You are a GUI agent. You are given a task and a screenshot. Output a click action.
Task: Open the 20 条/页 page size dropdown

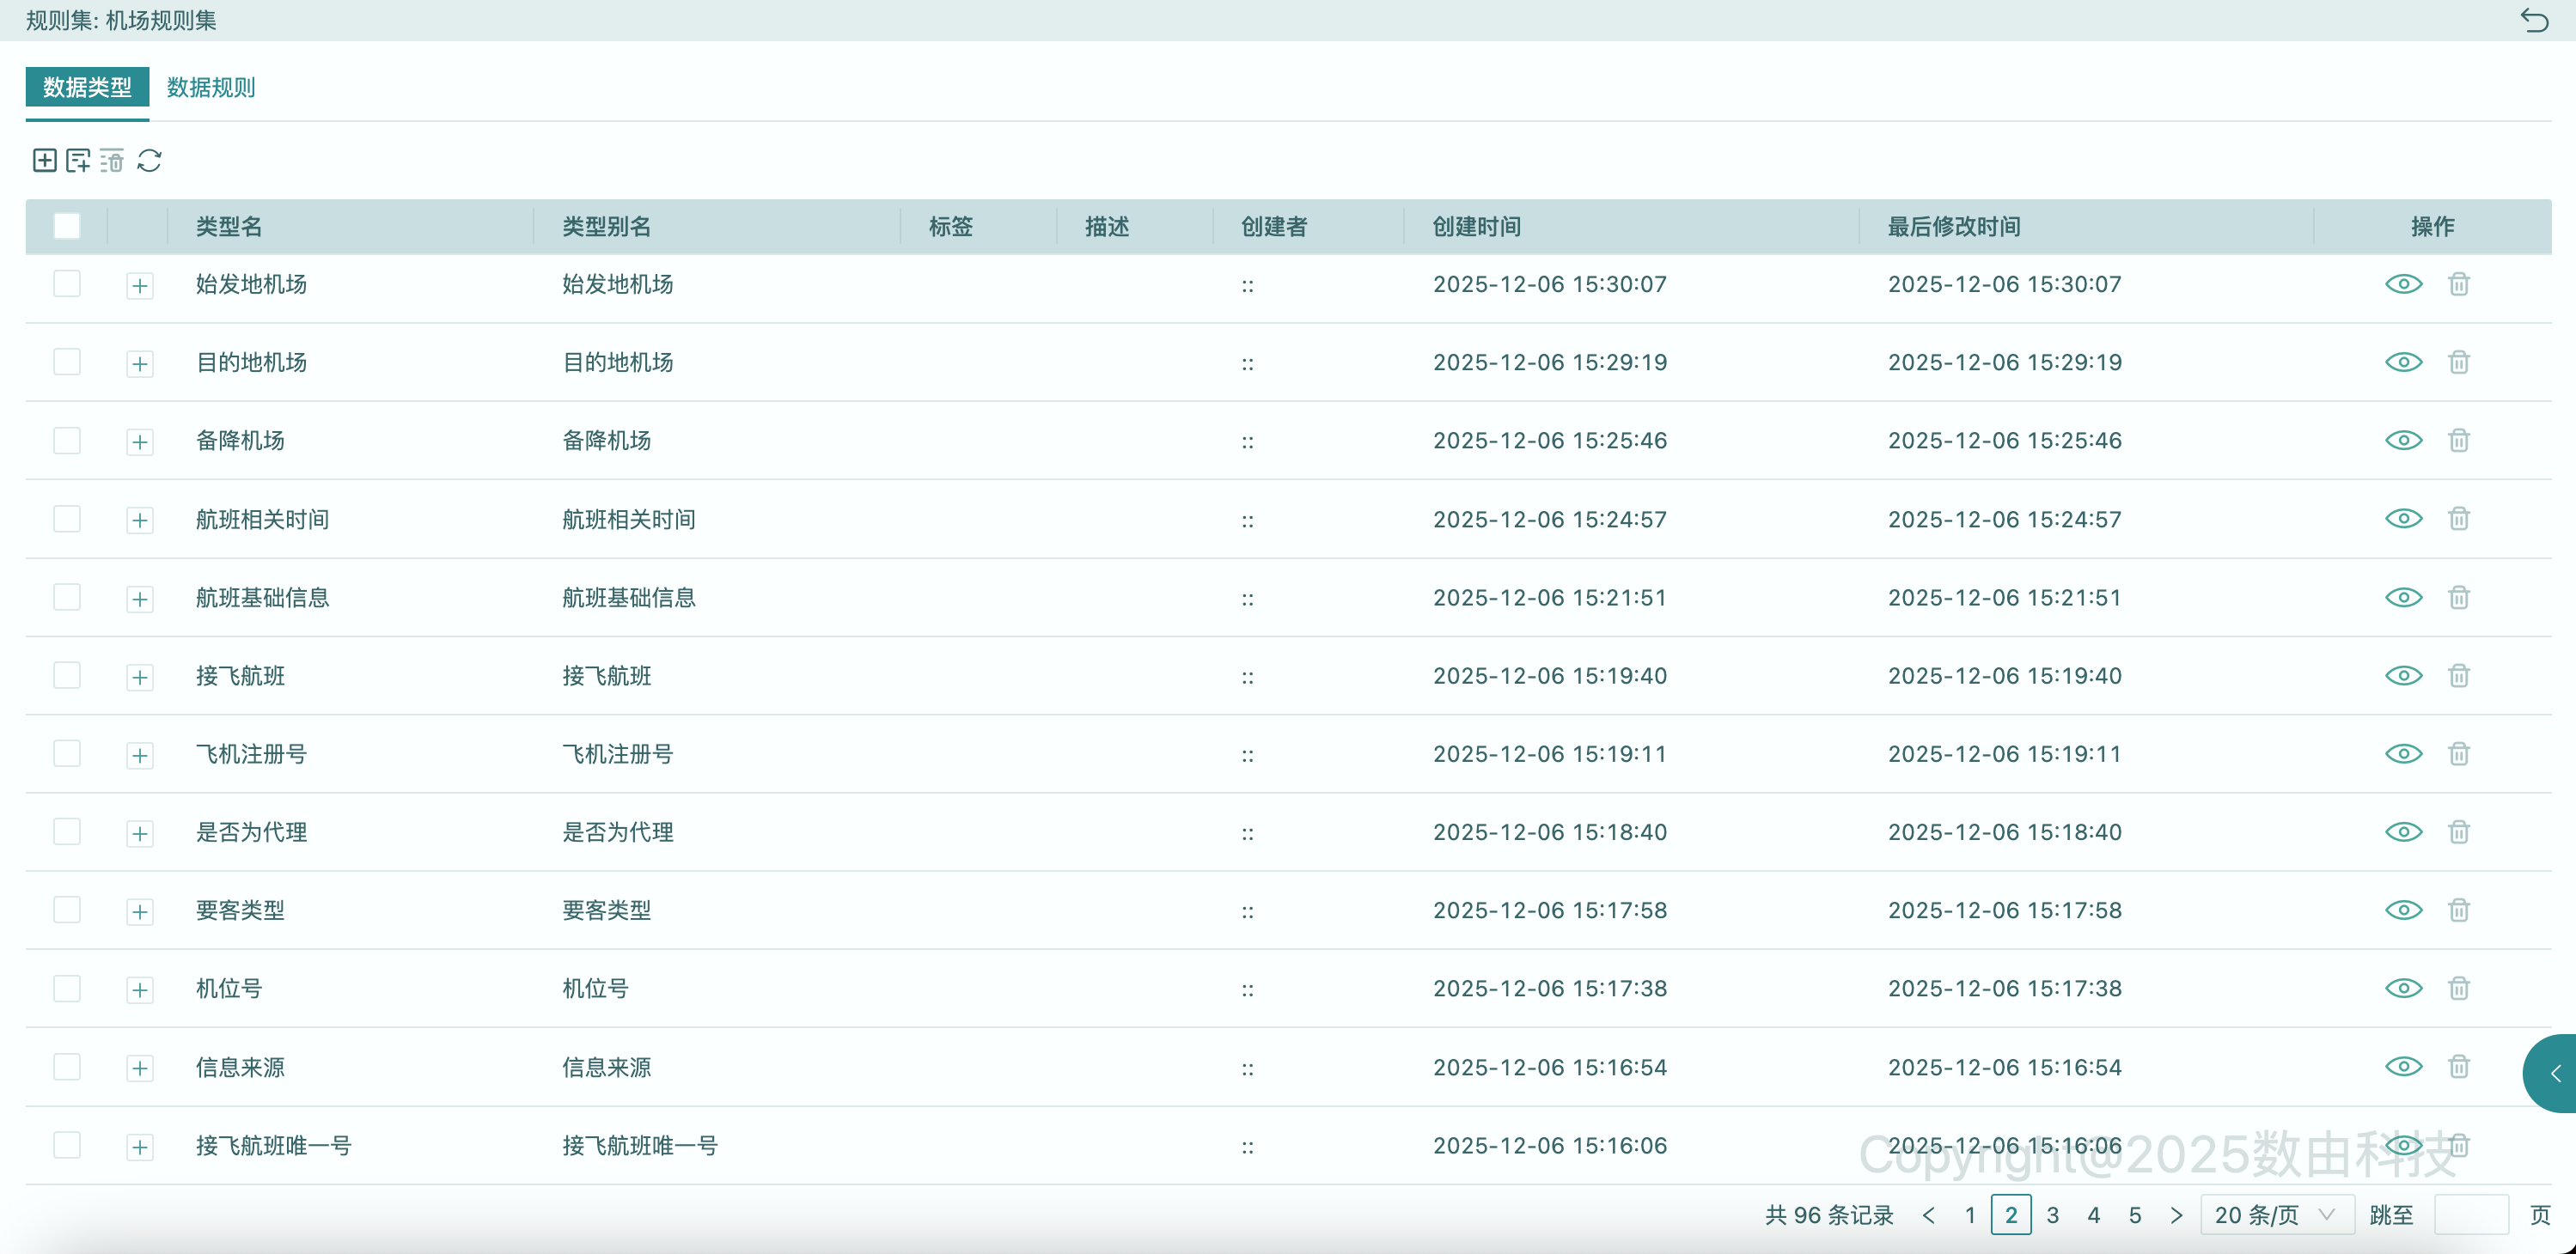click(x=2276, y=1215)
